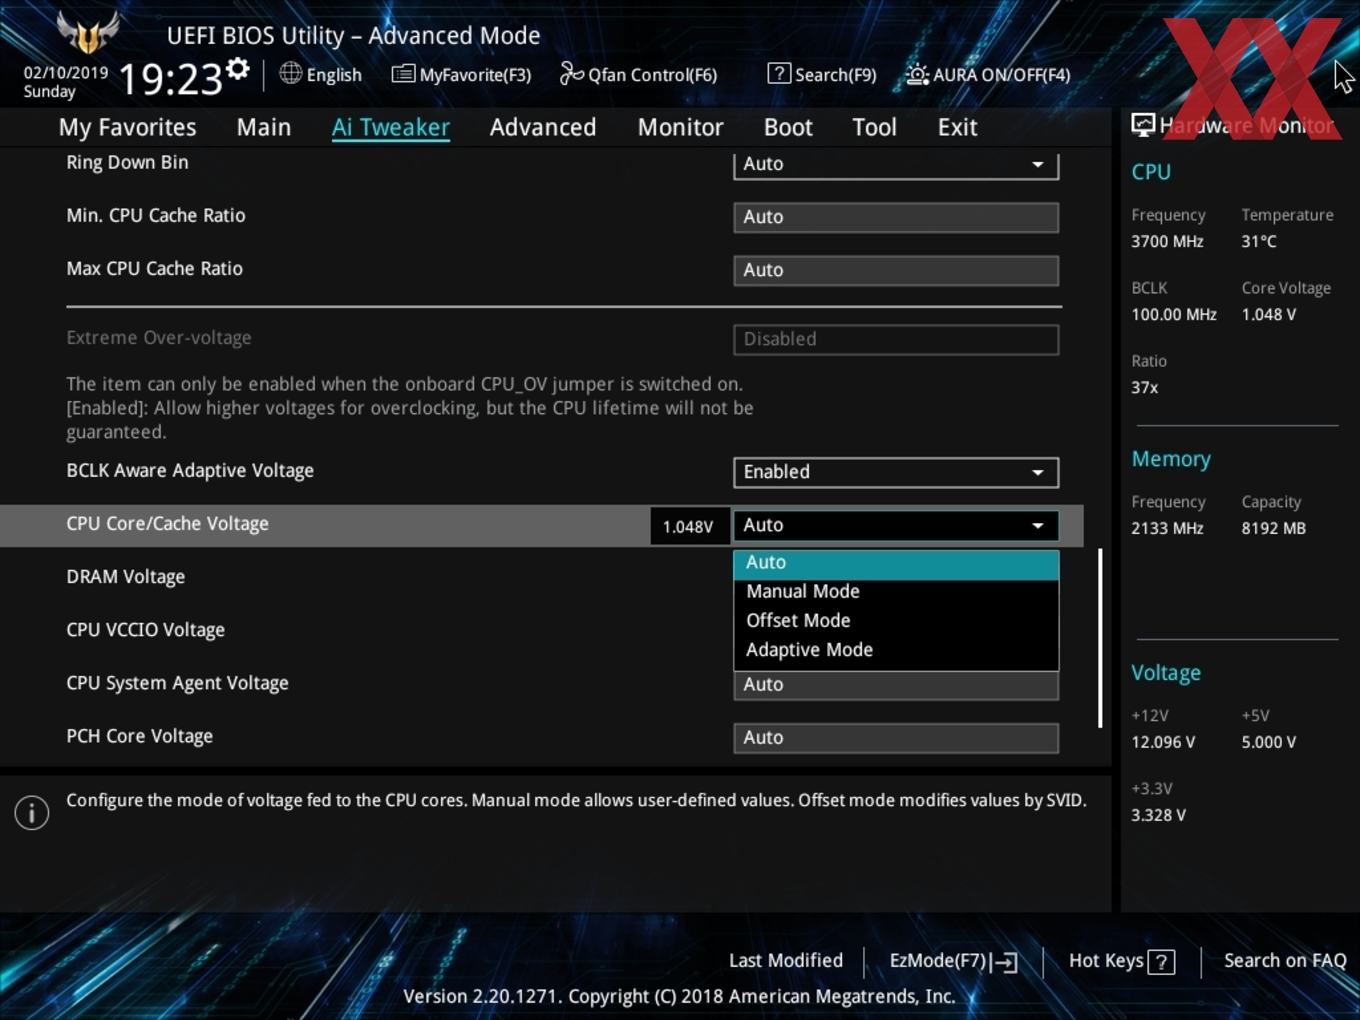The height and width of the screenshot is (1020, 1360).
Task: Select the Ai Tweaker tab
Action: 391,127
